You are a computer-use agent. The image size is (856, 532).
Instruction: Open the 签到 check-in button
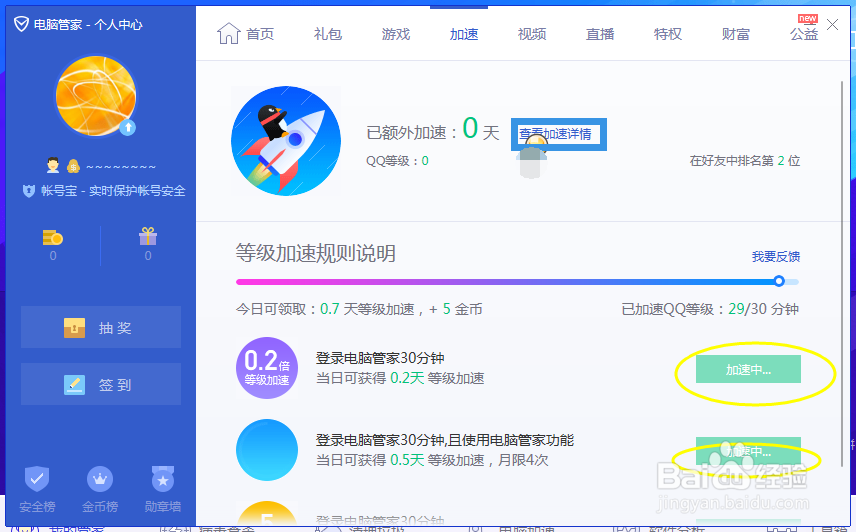pos(101,385)
